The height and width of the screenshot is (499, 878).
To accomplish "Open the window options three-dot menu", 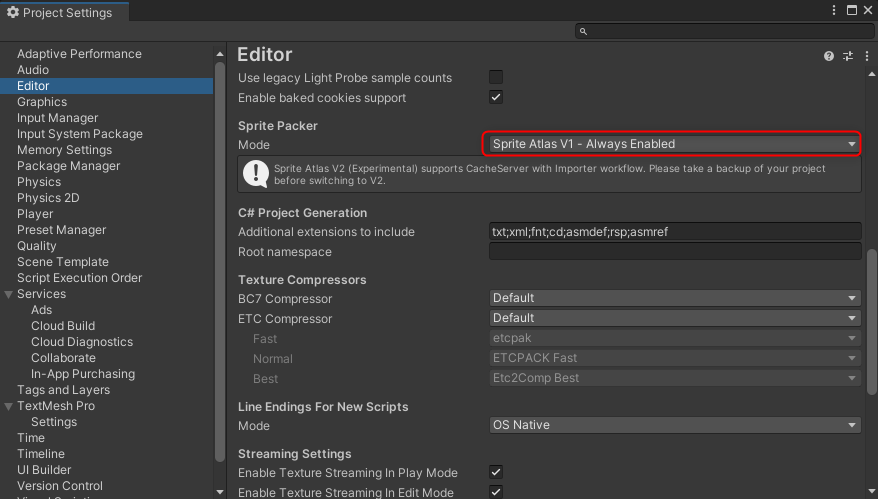I will tap(834, 10).
